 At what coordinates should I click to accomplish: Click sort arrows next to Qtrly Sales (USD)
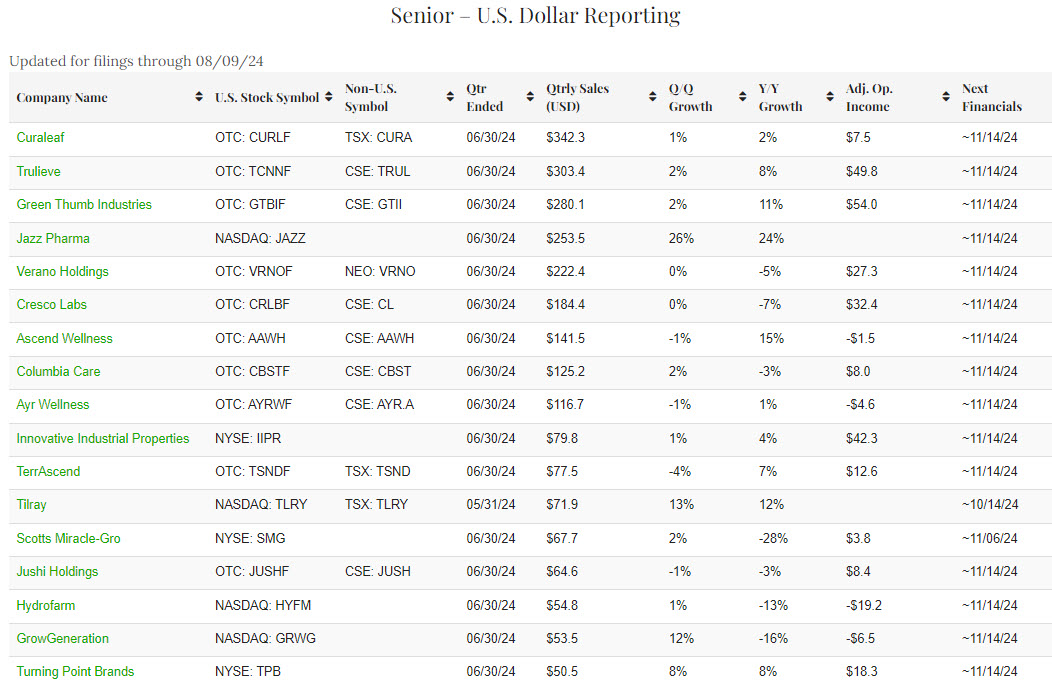652,97
